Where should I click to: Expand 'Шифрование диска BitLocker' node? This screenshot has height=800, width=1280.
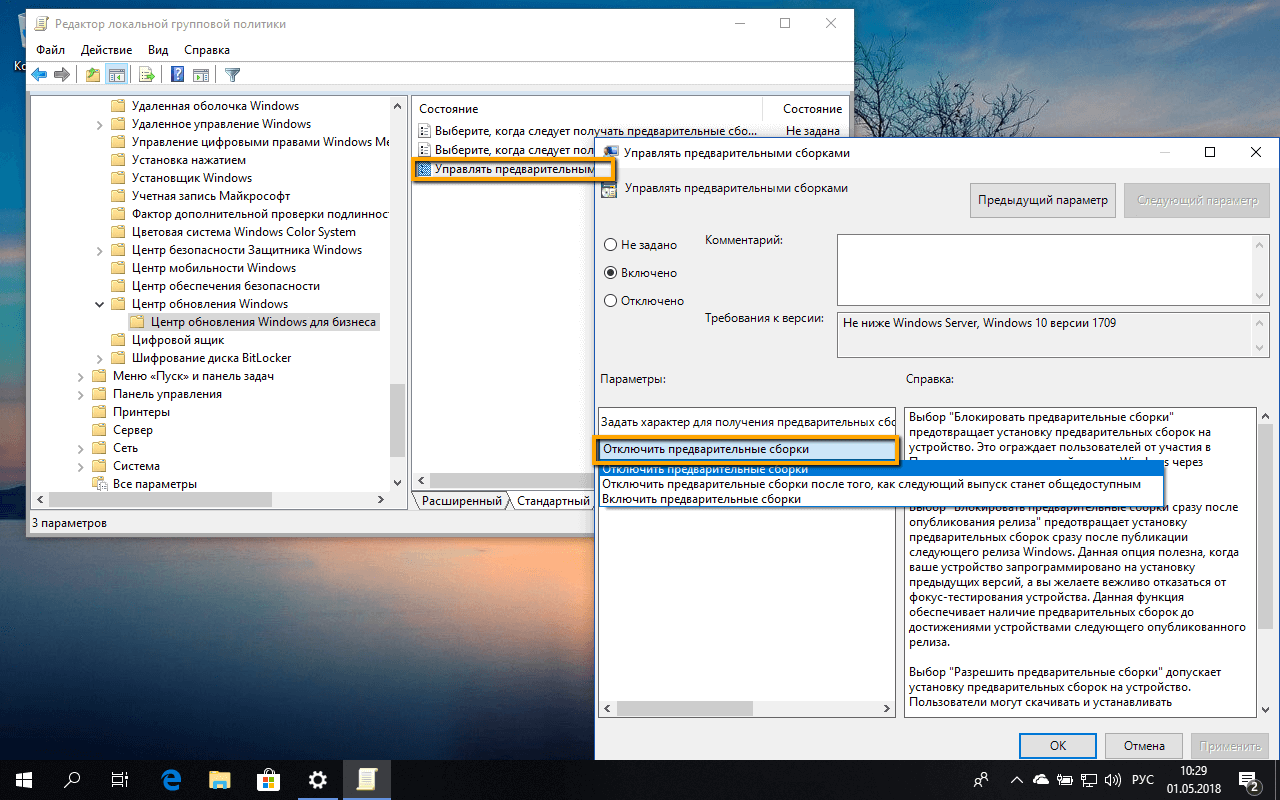click(99, 358)
